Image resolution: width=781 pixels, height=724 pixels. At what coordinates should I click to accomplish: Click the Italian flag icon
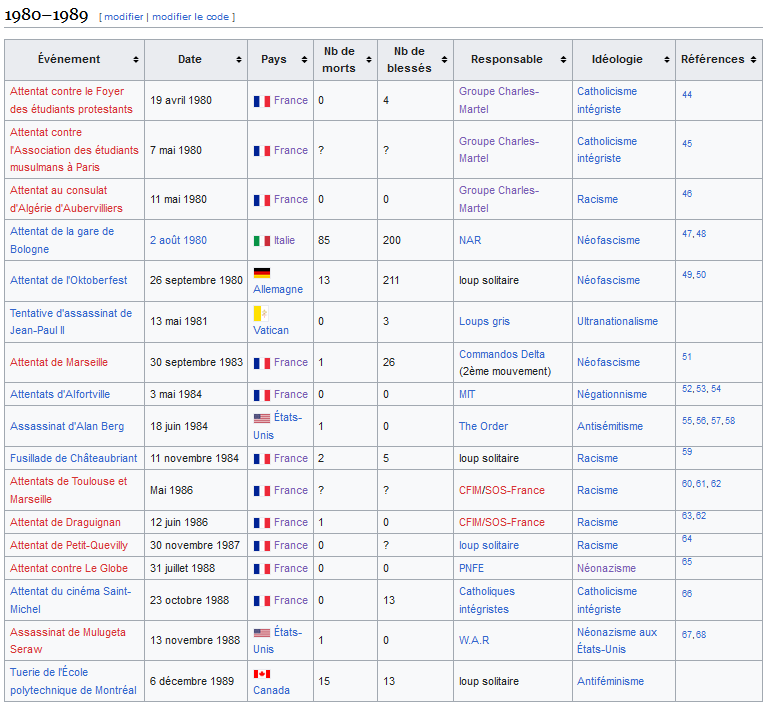262,241
